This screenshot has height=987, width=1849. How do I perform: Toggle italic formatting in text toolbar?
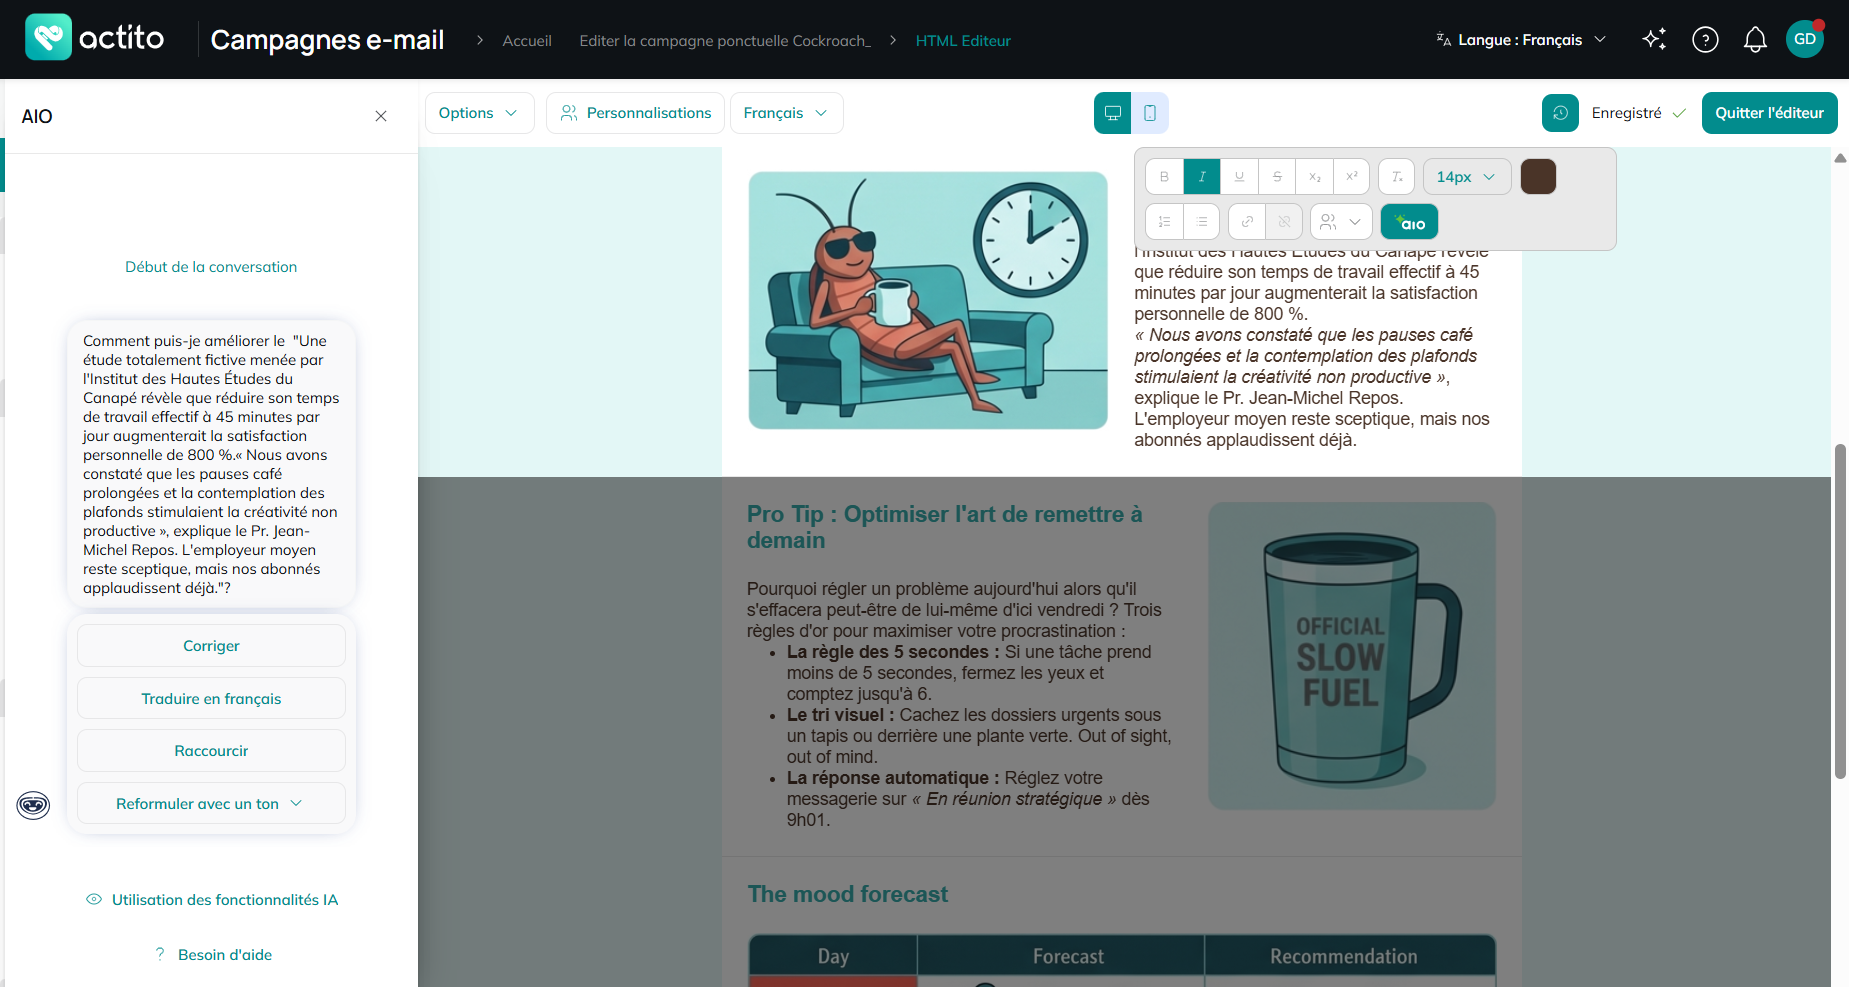1201,176
